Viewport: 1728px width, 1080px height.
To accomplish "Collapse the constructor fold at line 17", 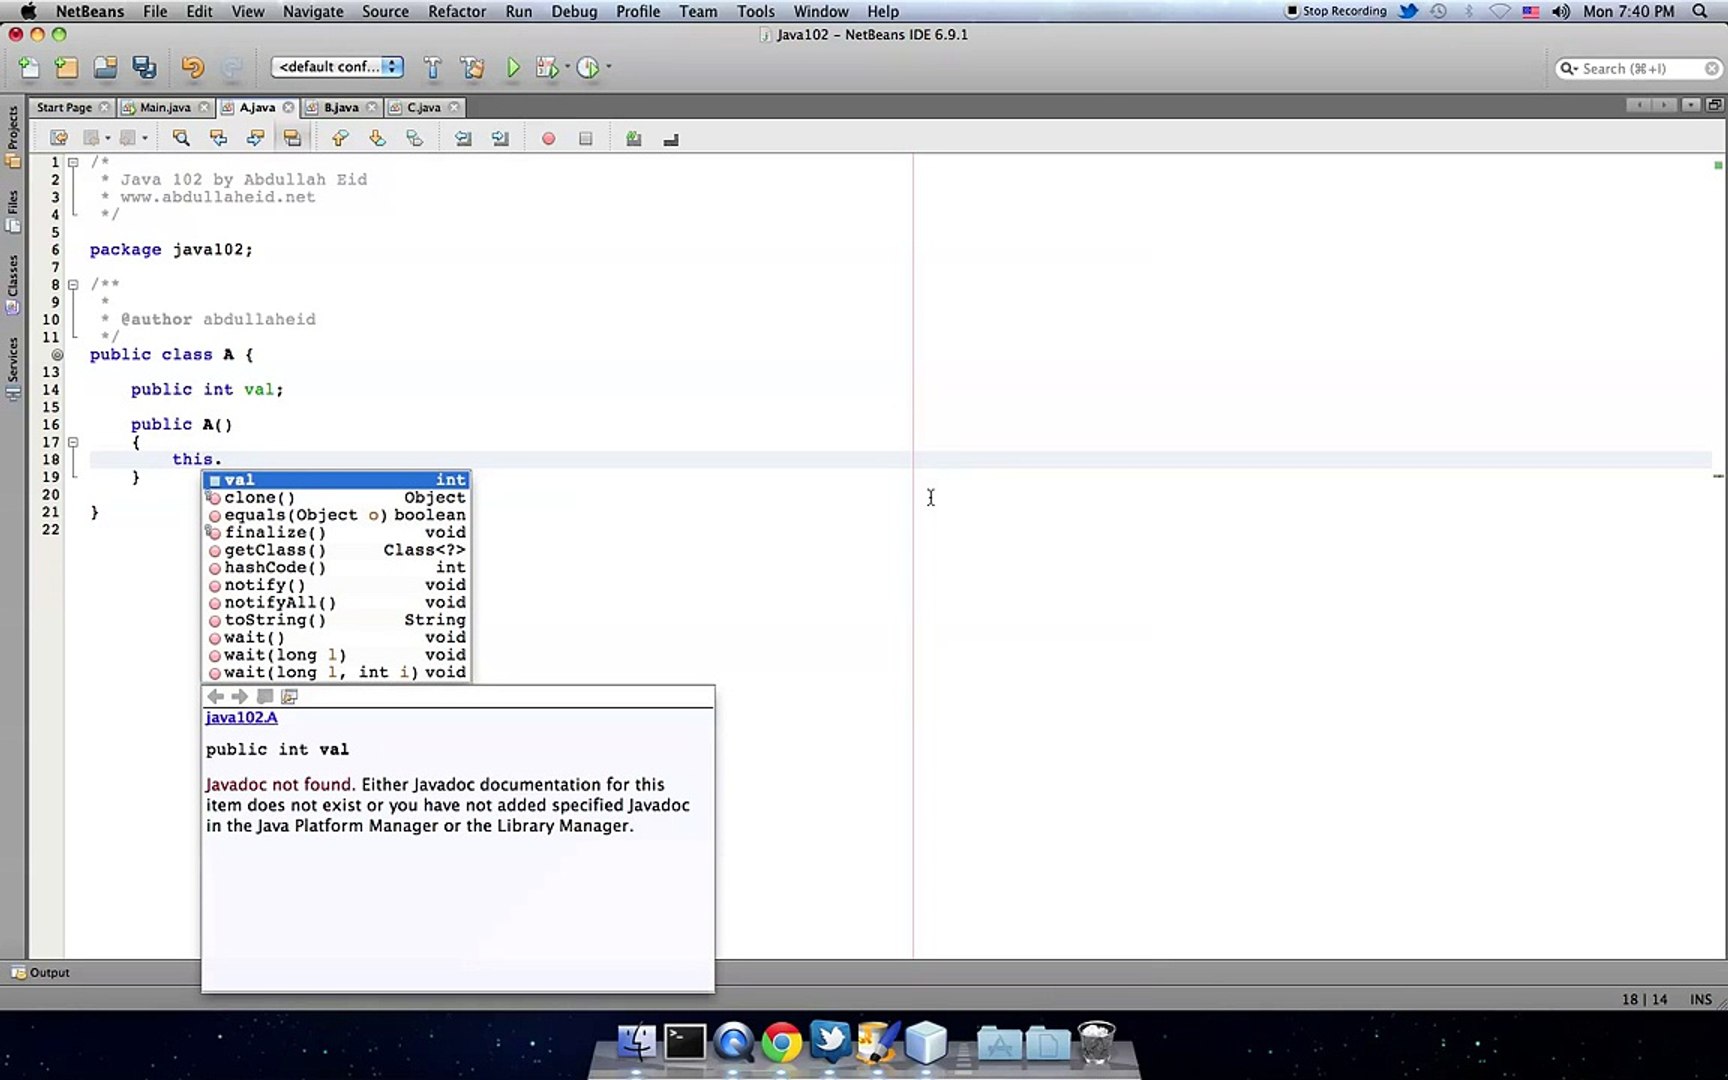I will point(73,442).
